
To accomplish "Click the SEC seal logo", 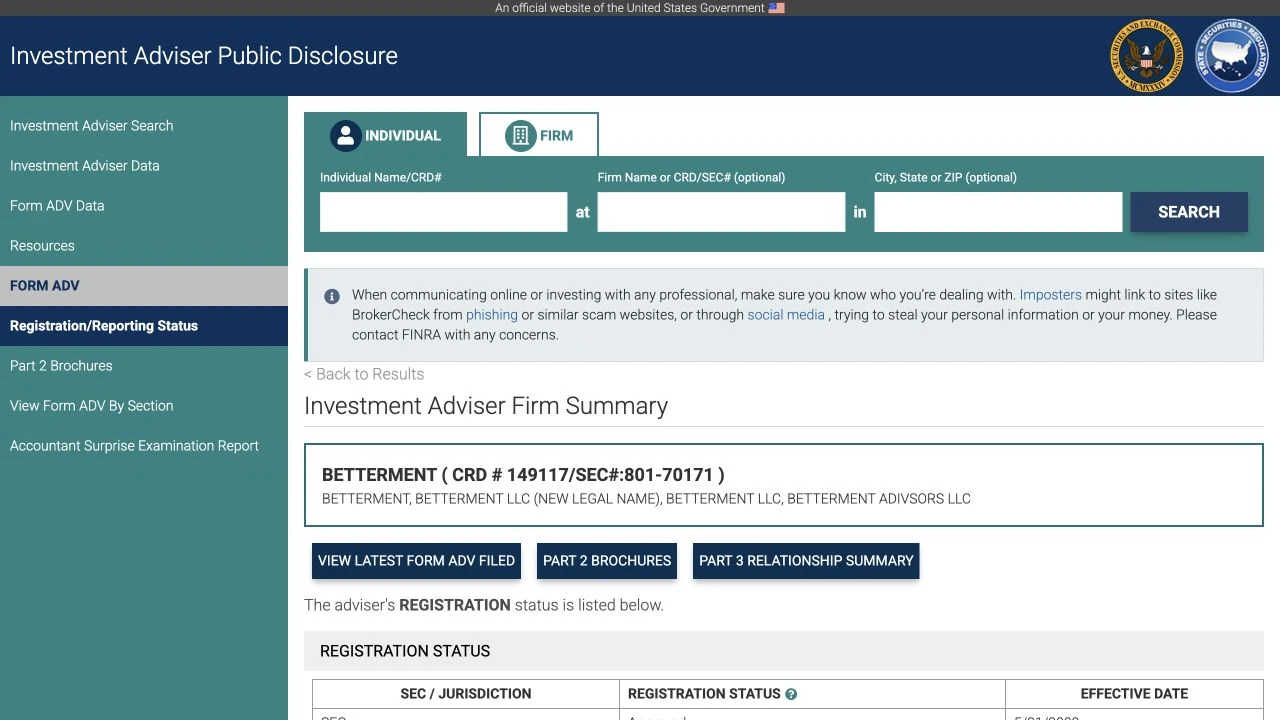I will coord(1146,56).
